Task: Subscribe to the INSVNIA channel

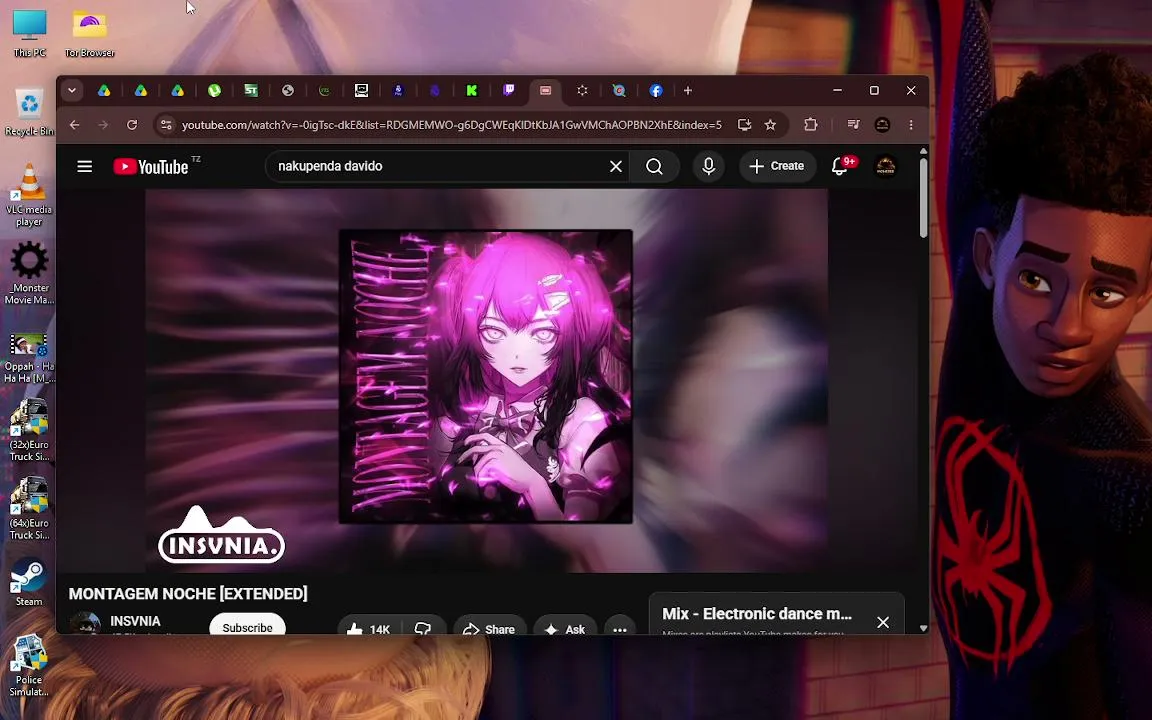Action: point(248,626)
